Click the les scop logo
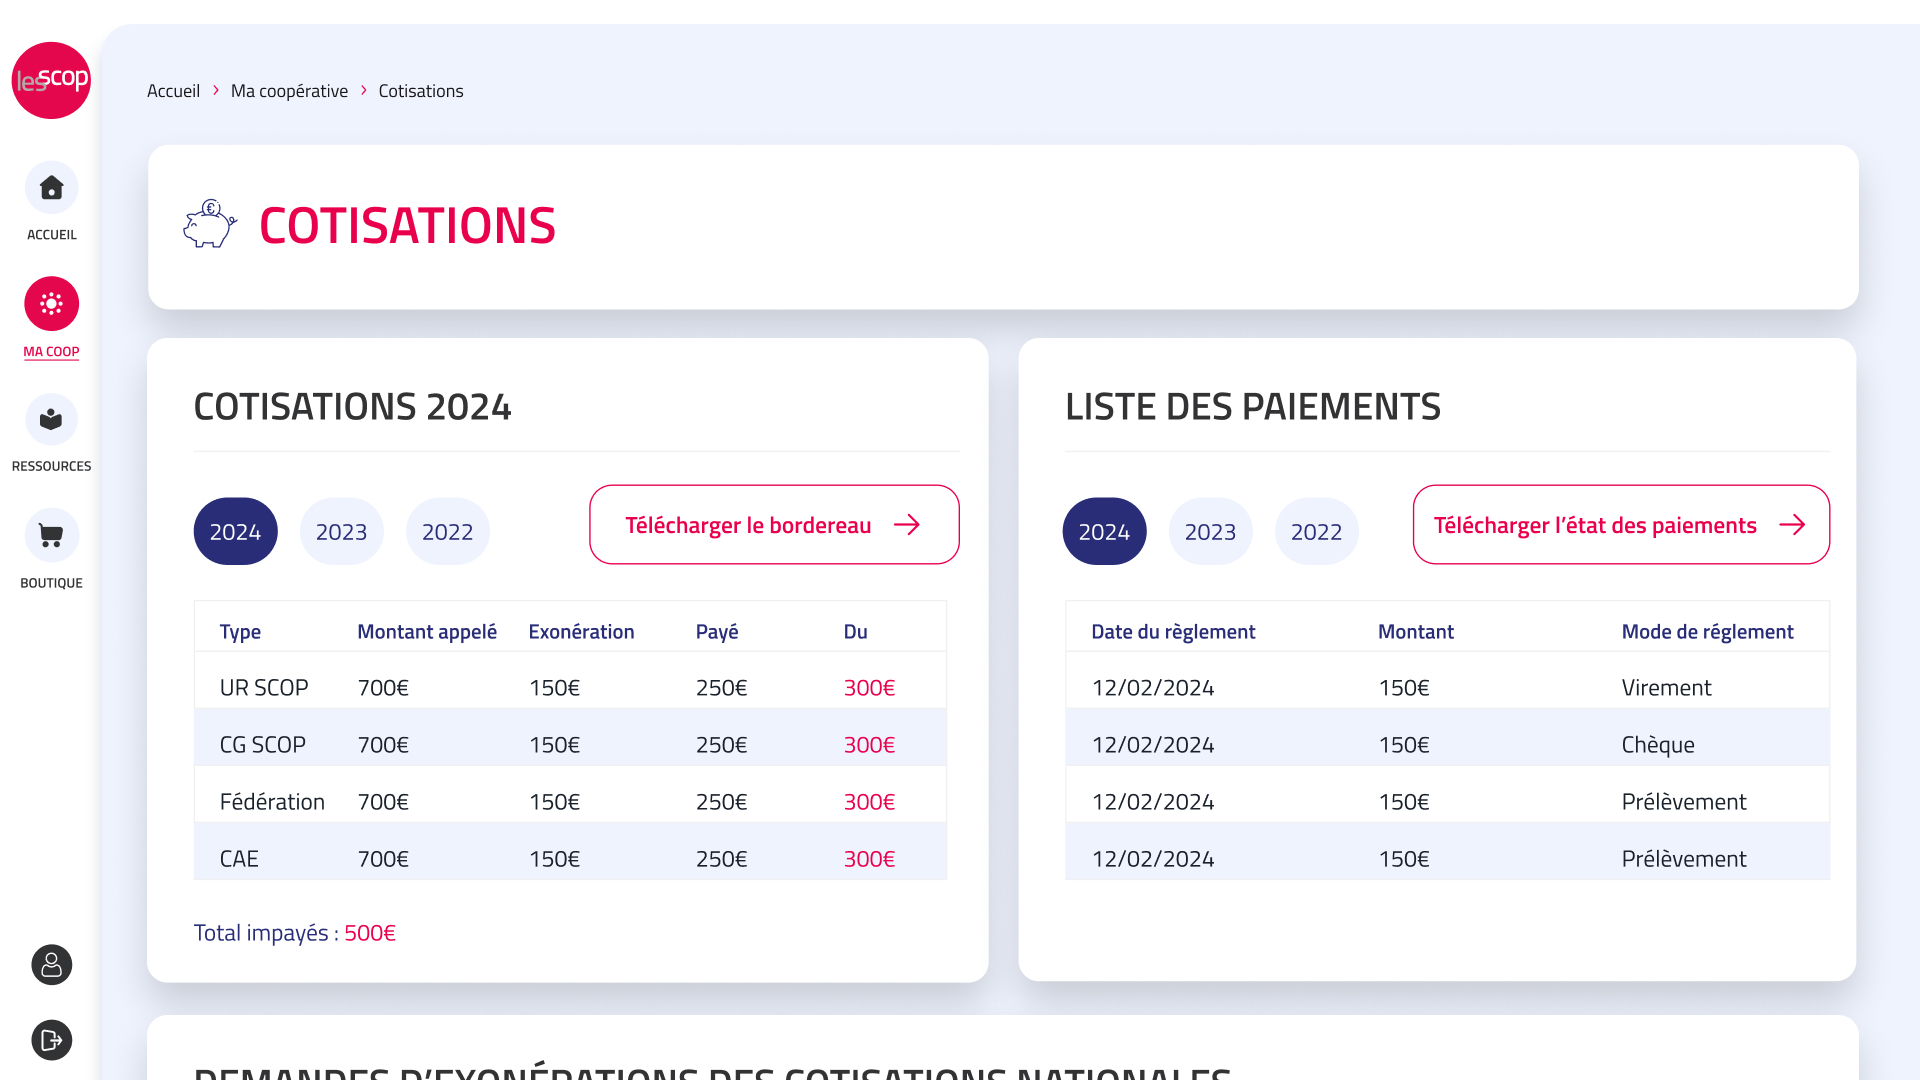 [x=51, y=80]
